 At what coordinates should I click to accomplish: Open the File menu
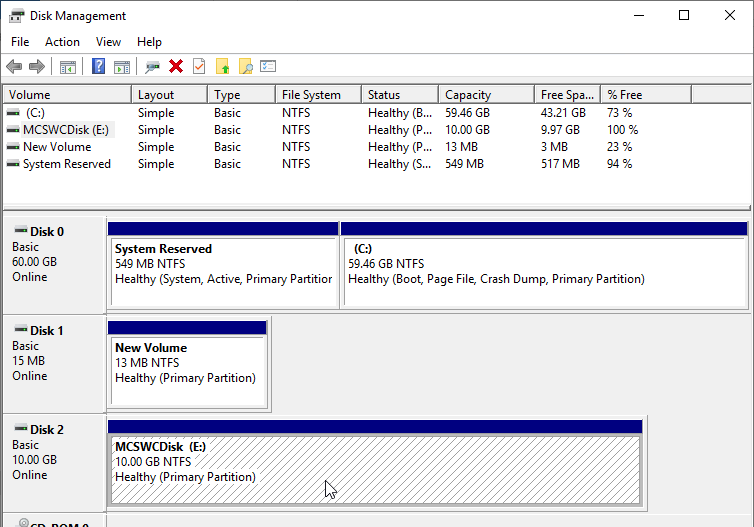[20, 42]
